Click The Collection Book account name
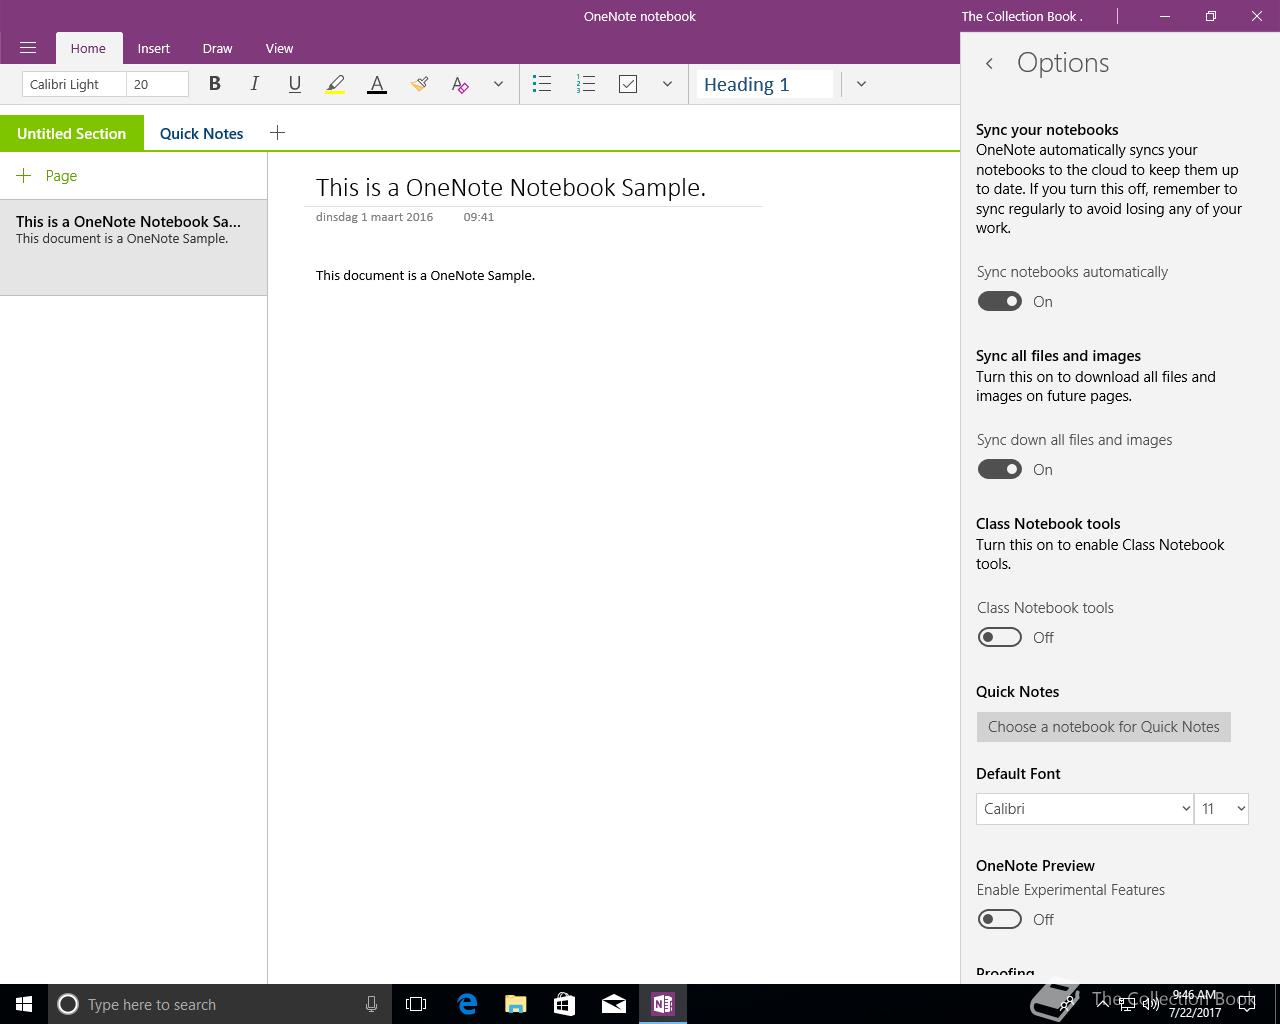1280x1024 pixels. pos(1022,16)
